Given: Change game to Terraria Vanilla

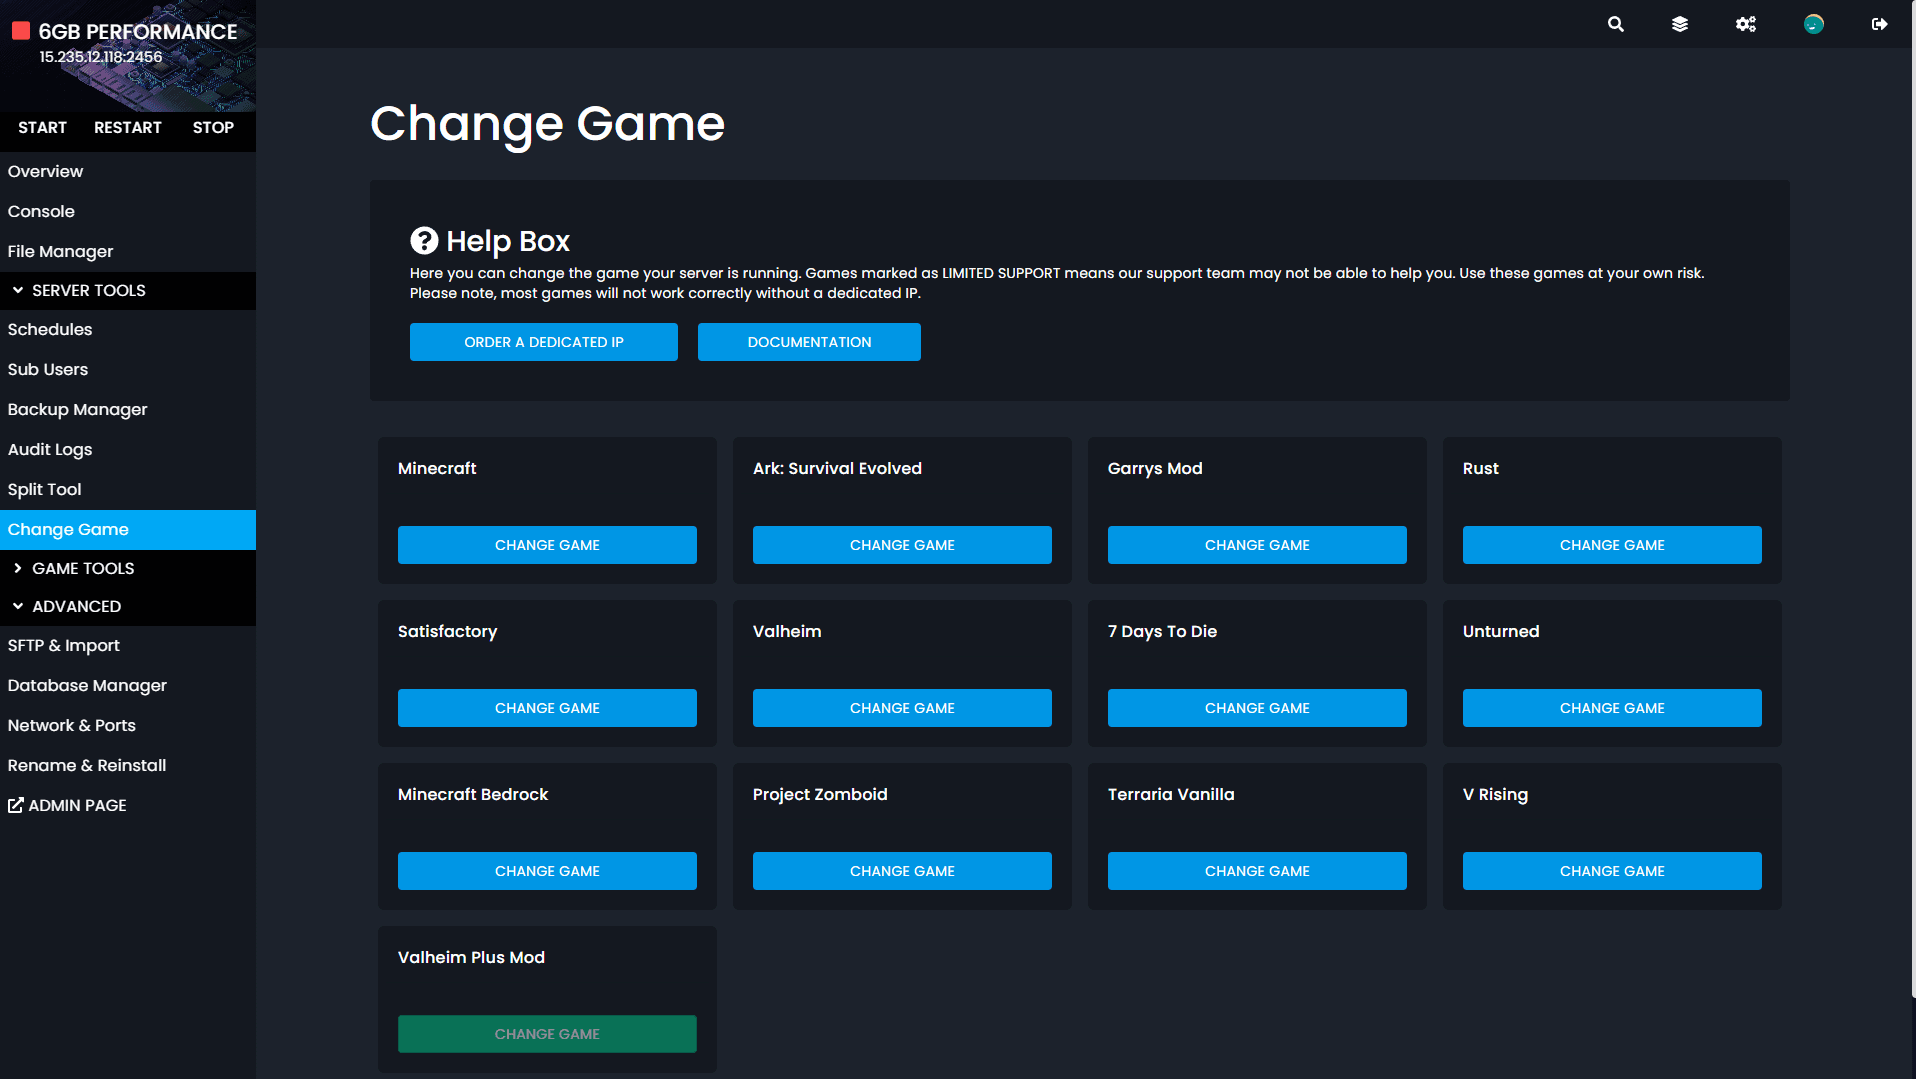Looking at the screenshot, I should click(1257, 871).
